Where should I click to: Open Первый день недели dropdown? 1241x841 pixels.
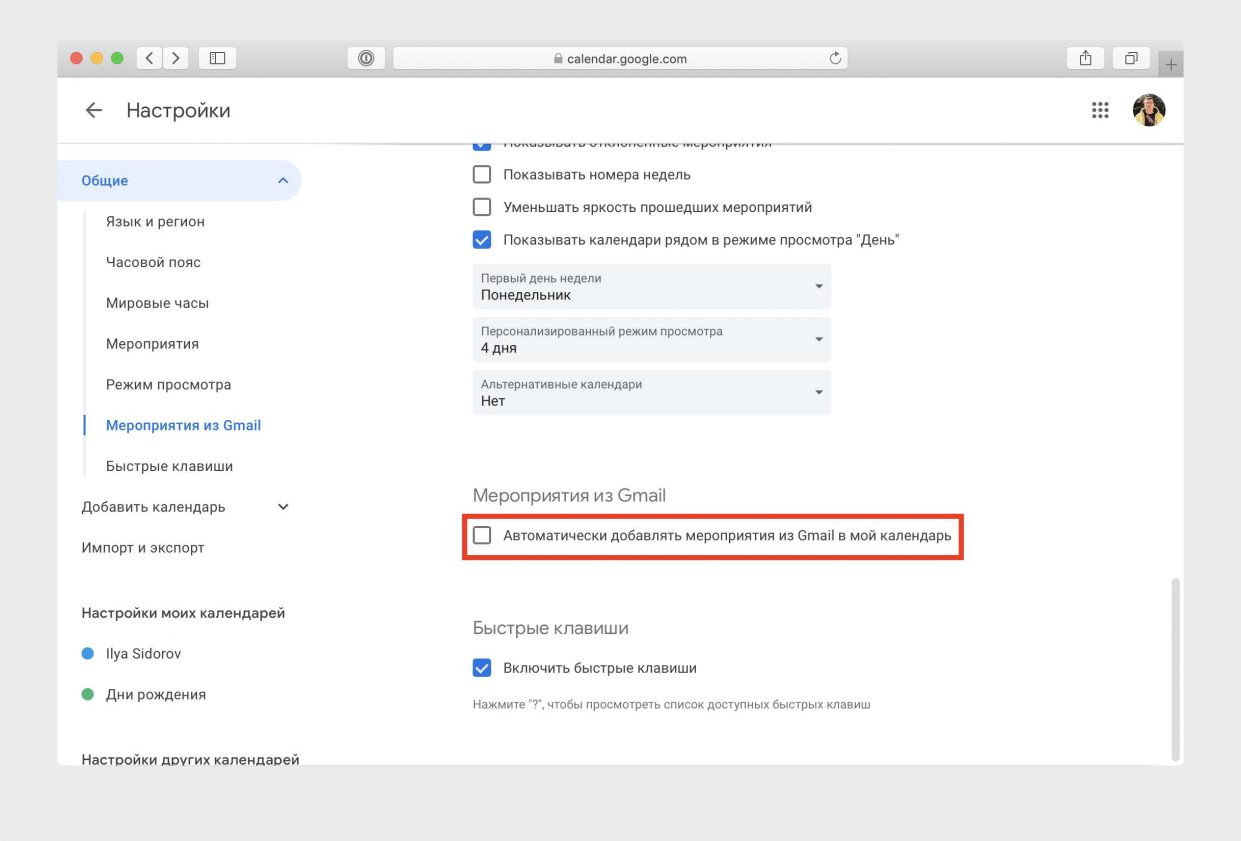coord(651,287)
